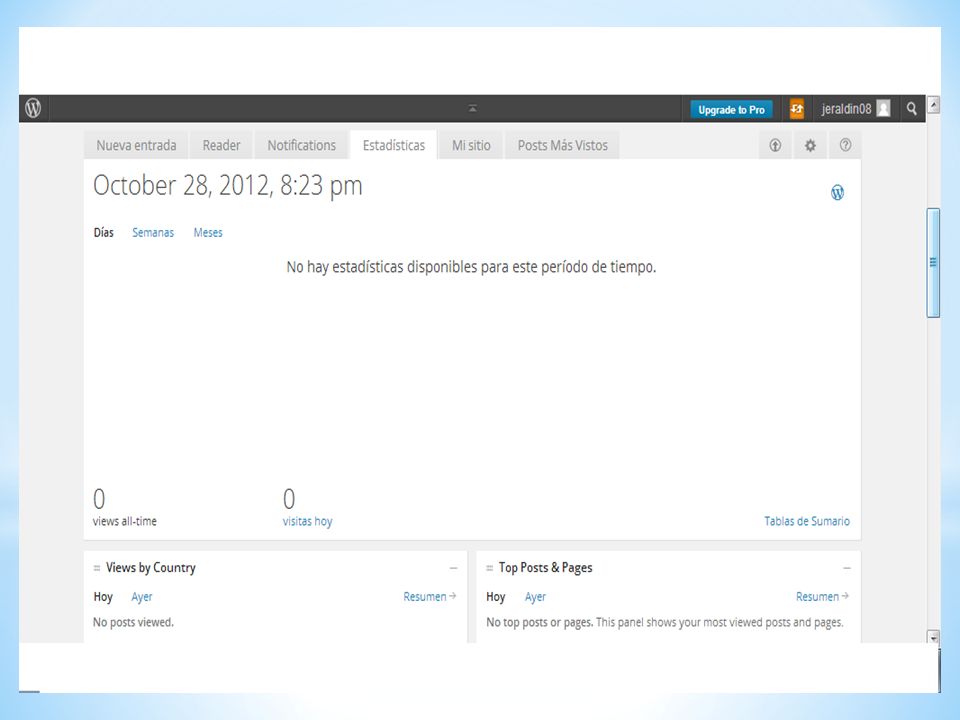Switch stats to Semanas

pyautogui.click(x=153, y=233)
